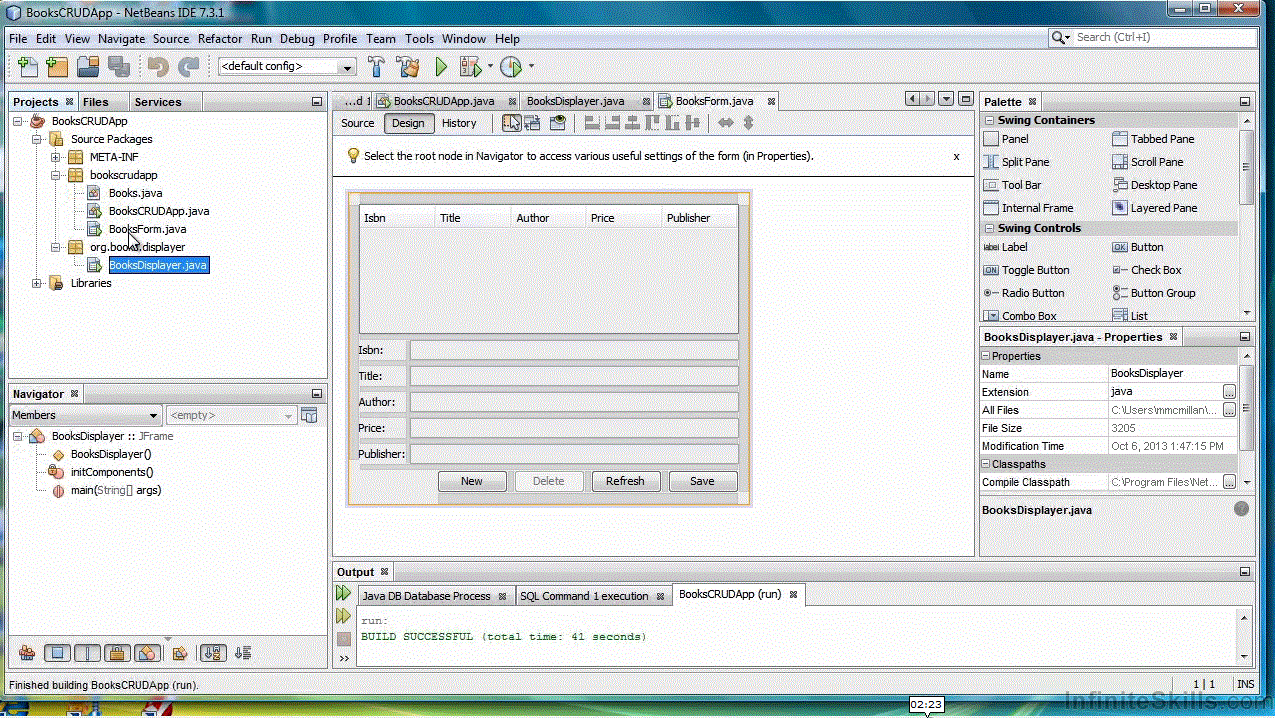Image resolution: width=1275 pixels, height=718 pixels.
Task: Click the New File toolbar icon
Action: tap(28, 67)
